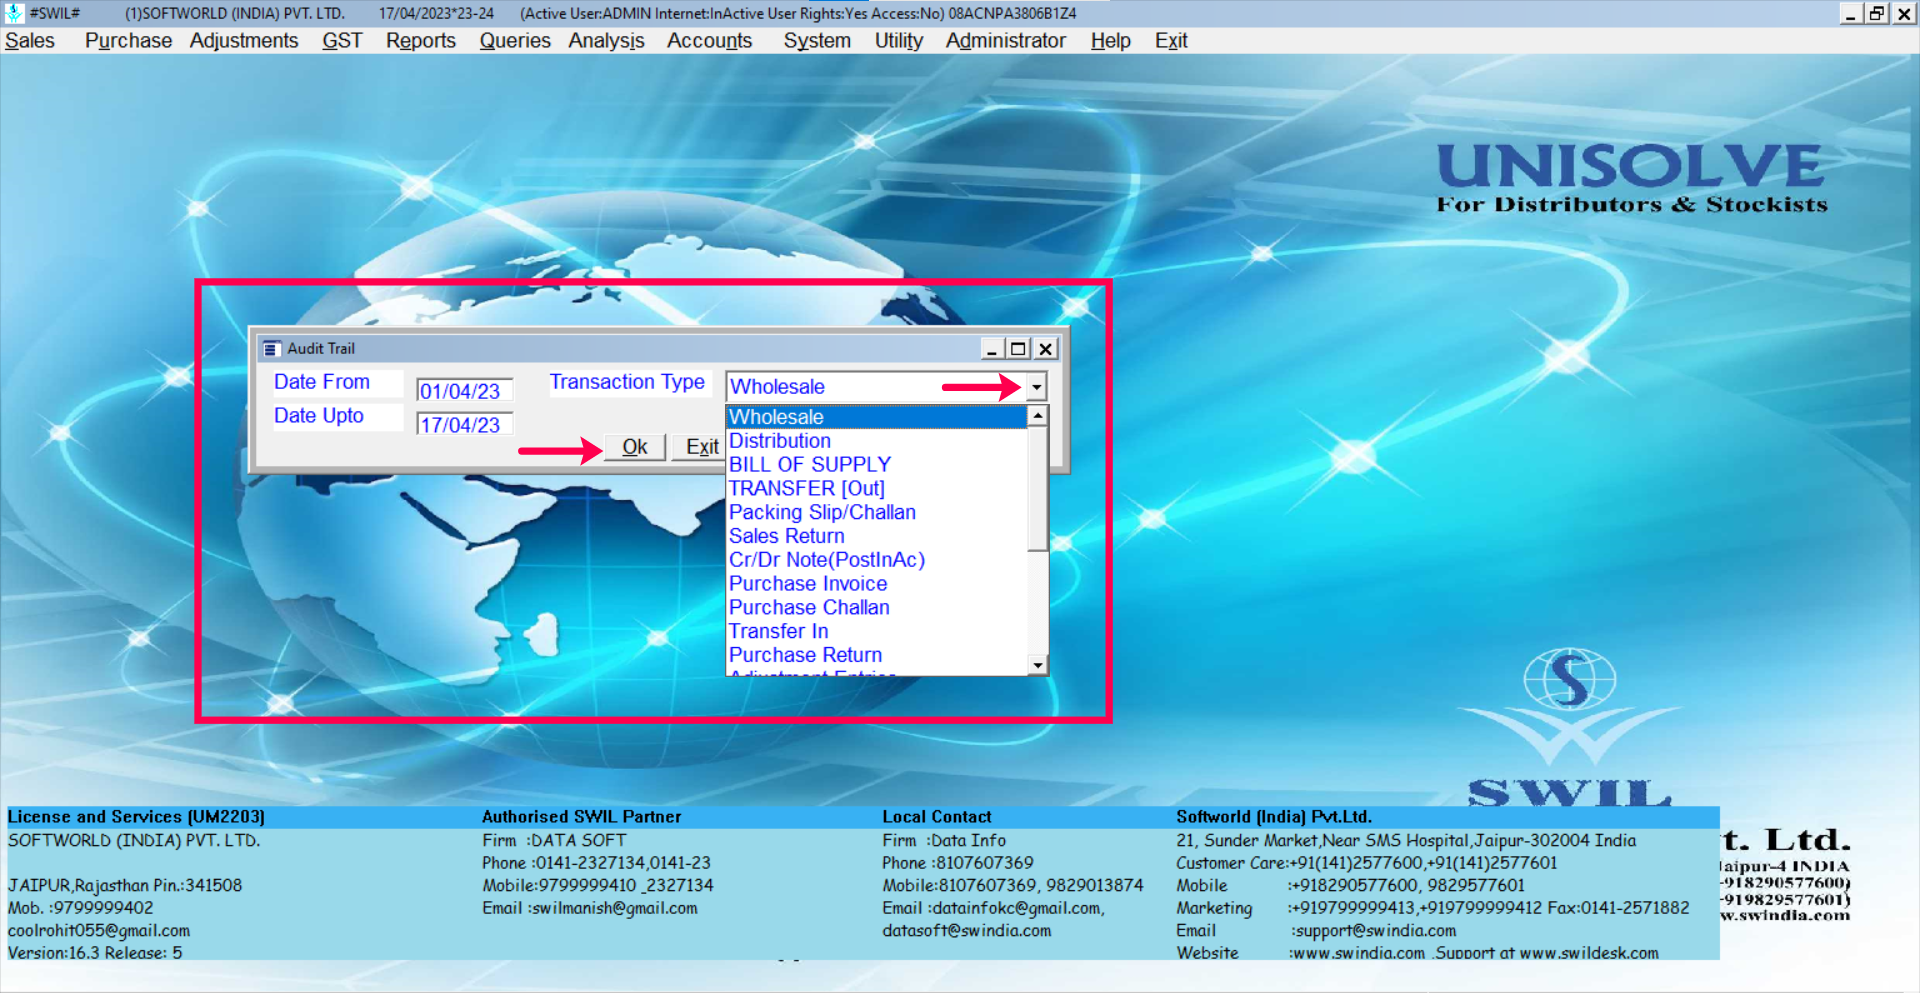The image size is (1920, 993).
Task: Open the Analysis menu
Action: pyautogui.click(x=607, y=41)
